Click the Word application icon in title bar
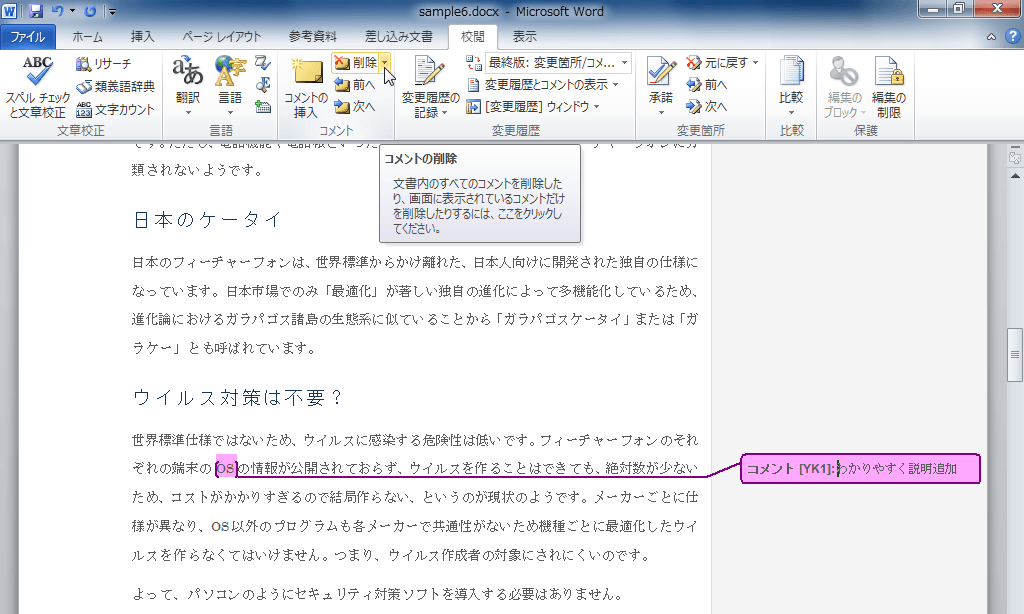Image resolution: width=1024 pixels, height=614 pixels. point(9,11)
